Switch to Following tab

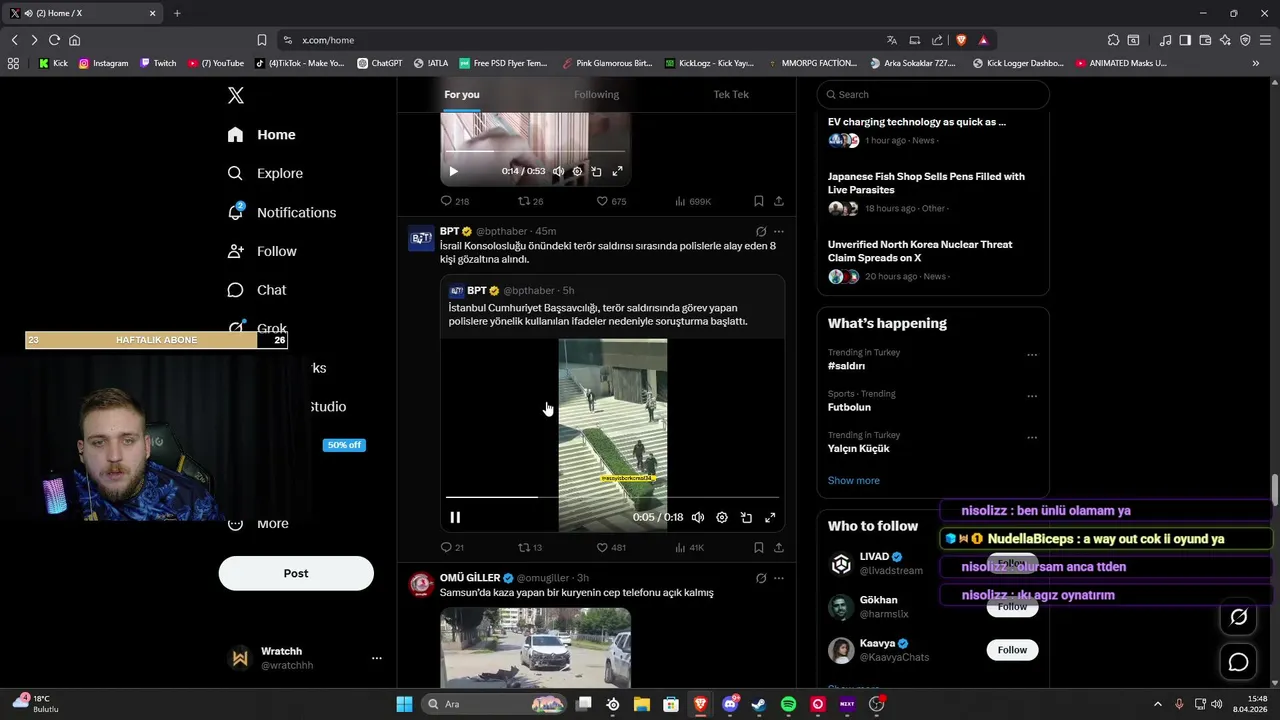tap(596, 95)
